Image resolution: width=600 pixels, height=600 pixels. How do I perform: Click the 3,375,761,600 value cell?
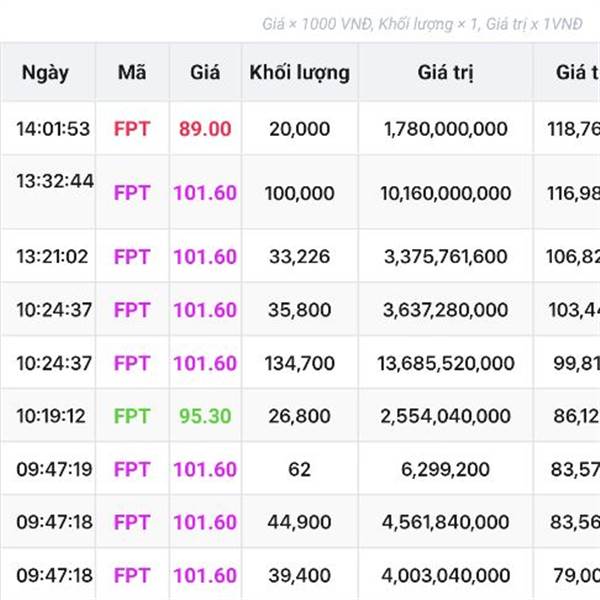point(446,257)
